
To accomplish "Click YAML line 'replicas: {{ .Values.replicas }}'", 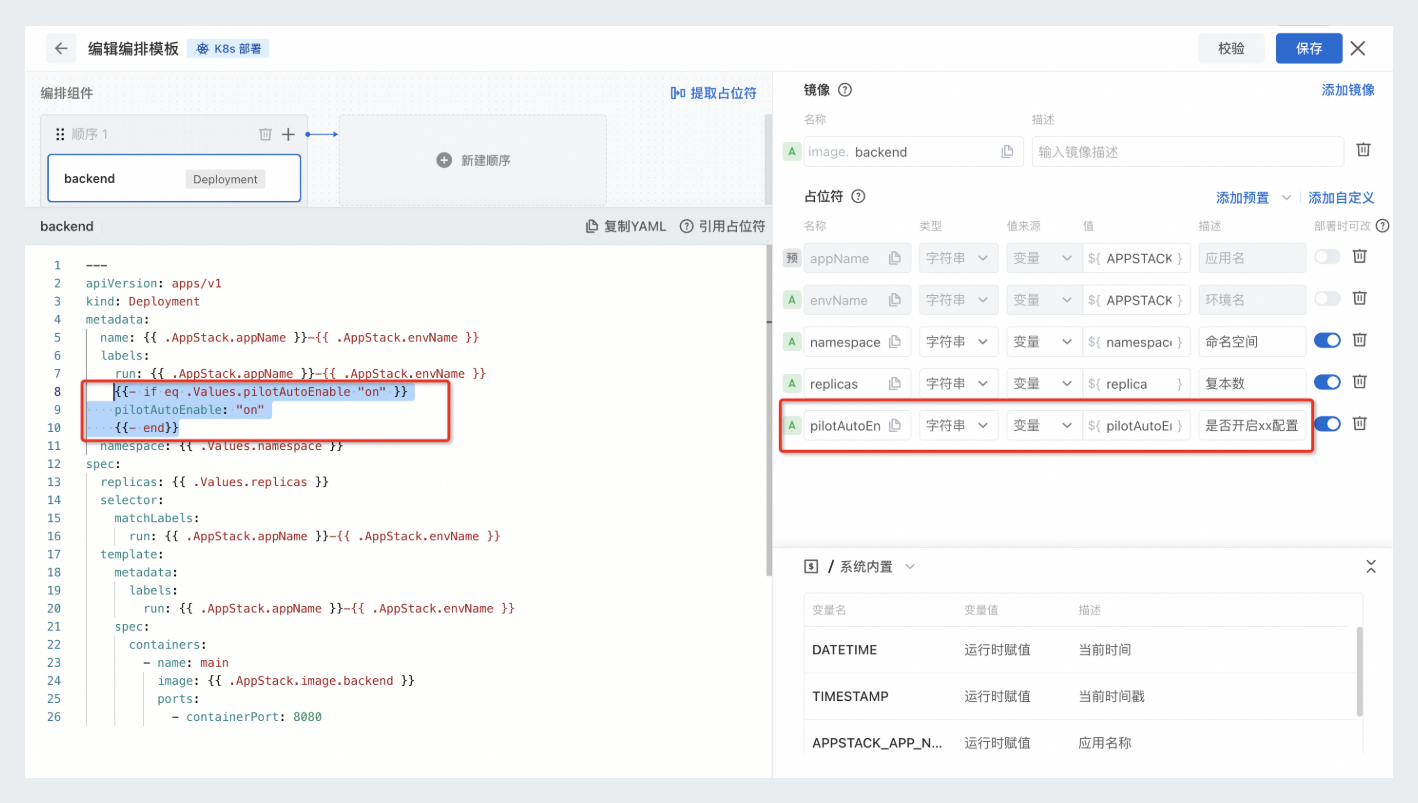I will 214,482.
